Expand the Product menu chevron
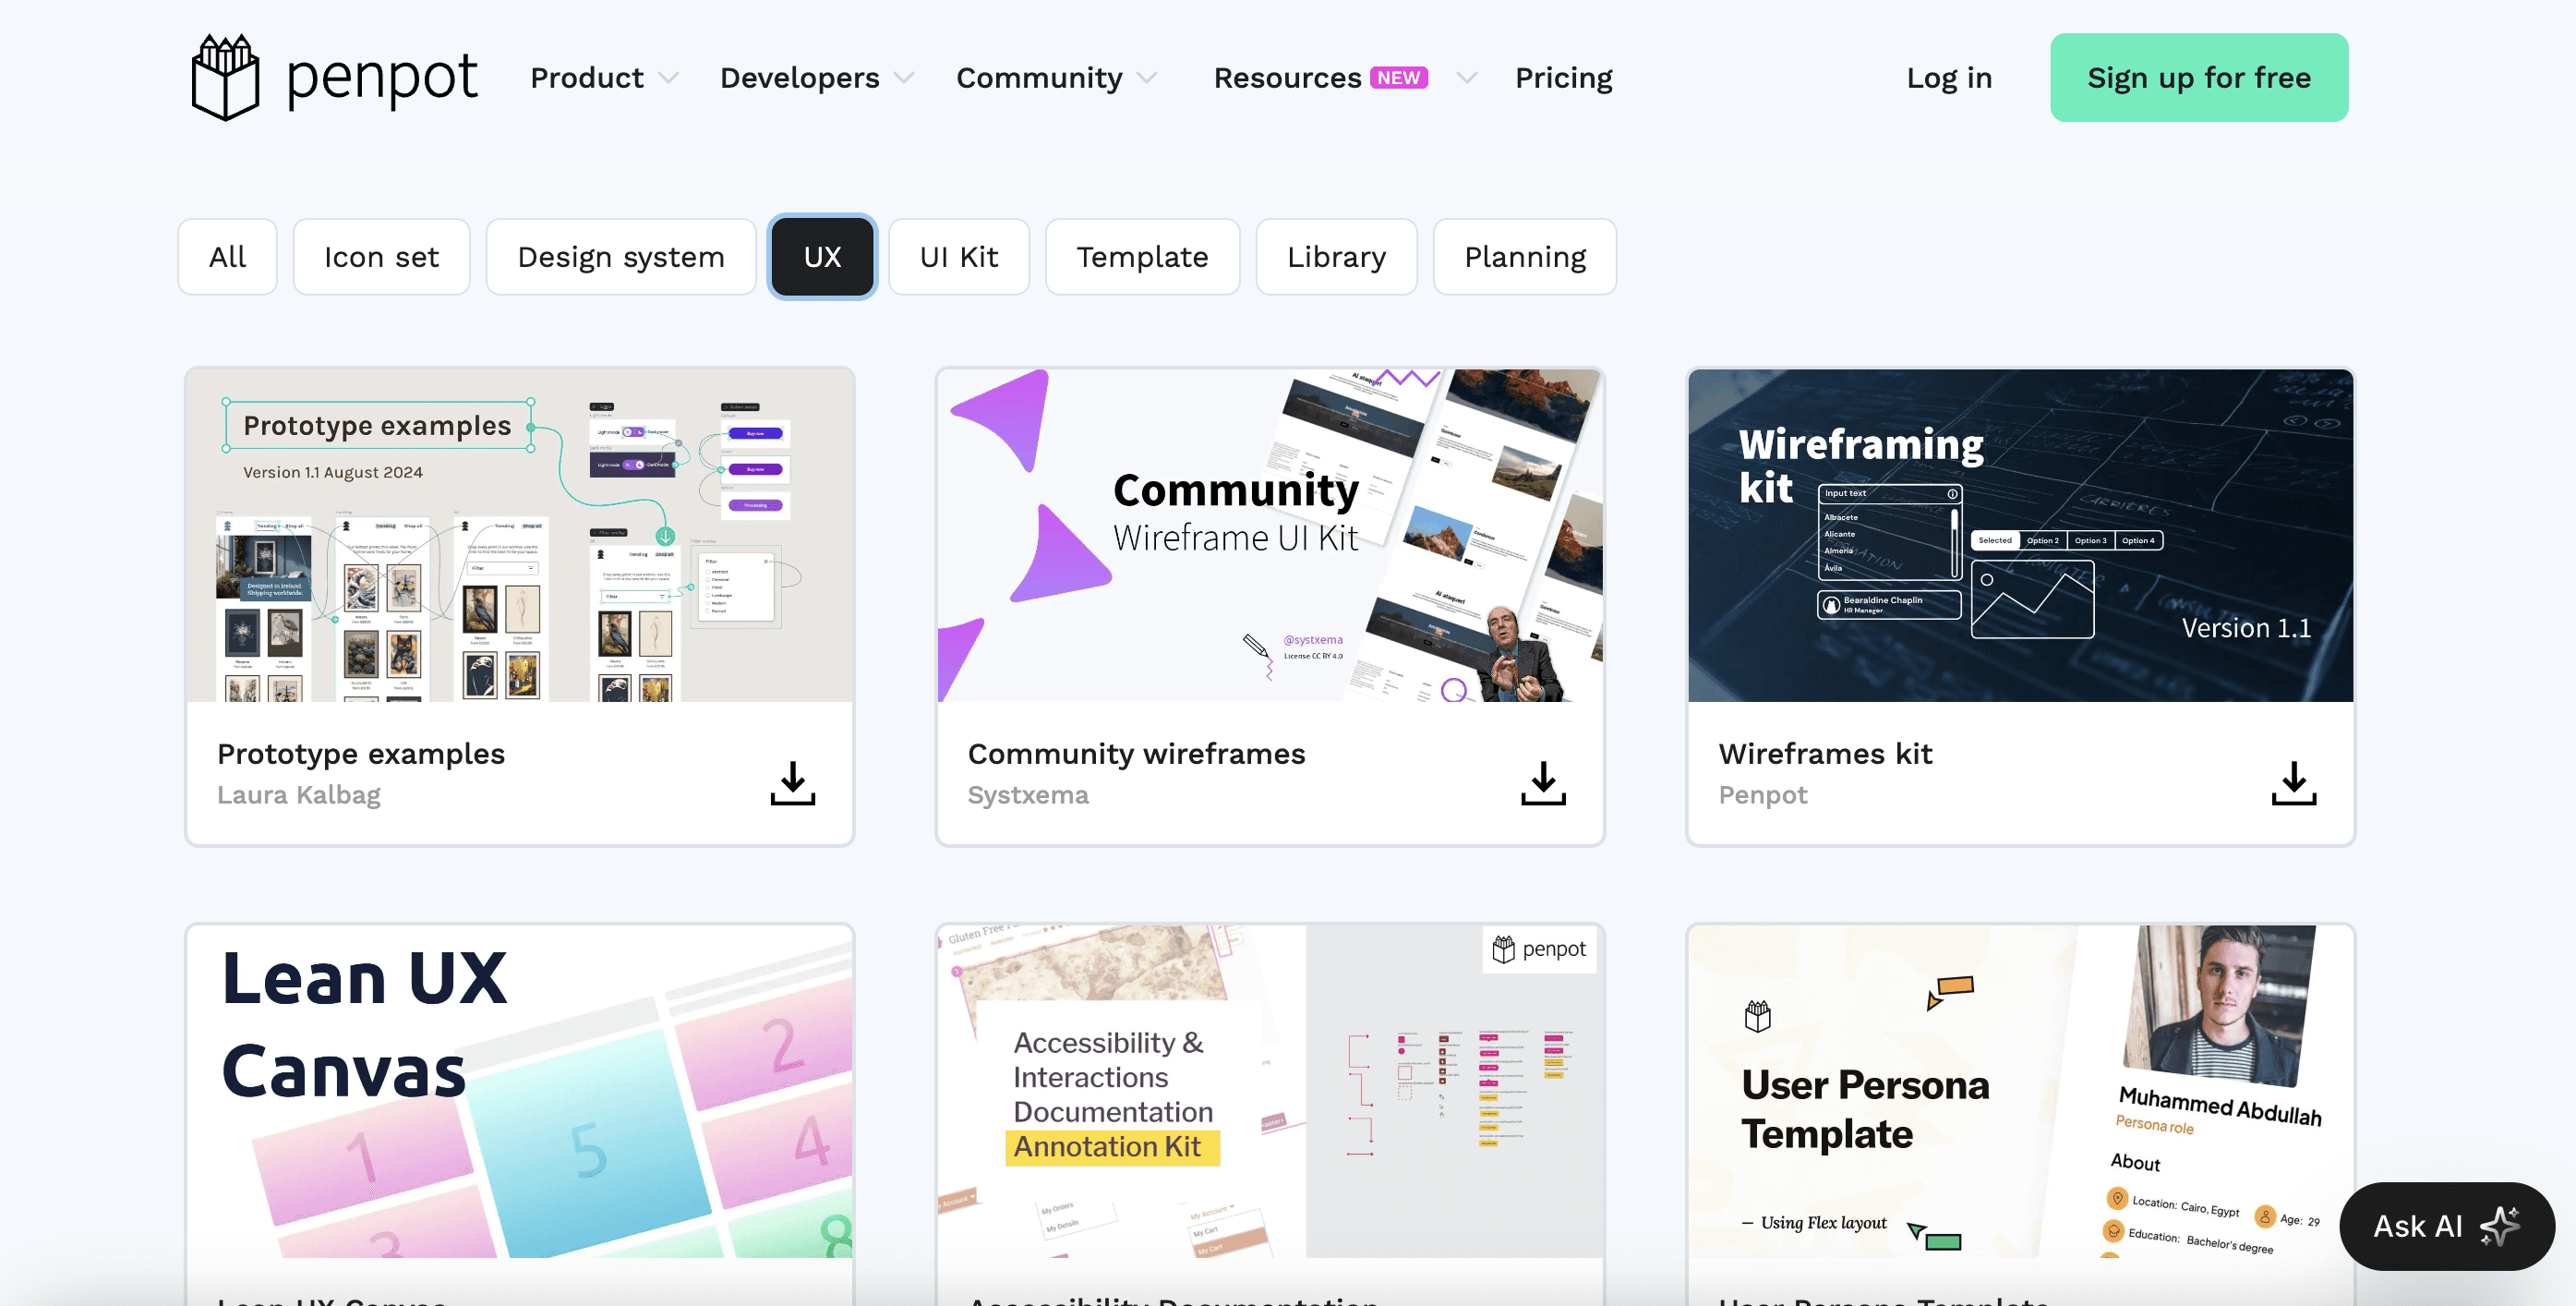The width and height of the screenshot is (2576, 1306). tap(669, 78)
